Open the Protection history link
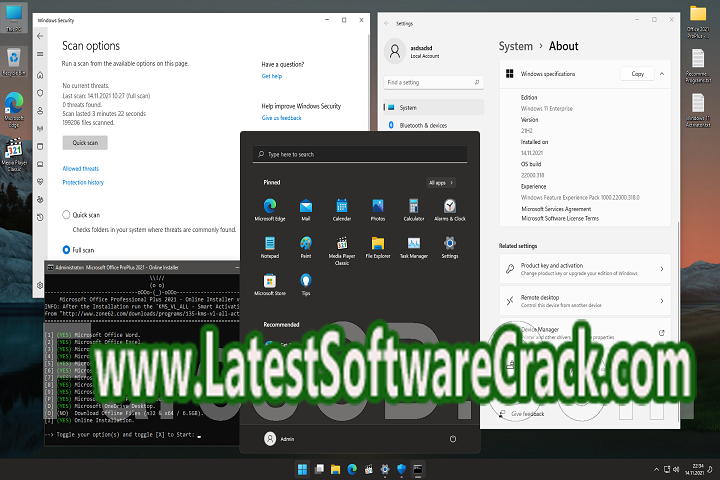Viewport: 720px width, 480px height. 83,182
